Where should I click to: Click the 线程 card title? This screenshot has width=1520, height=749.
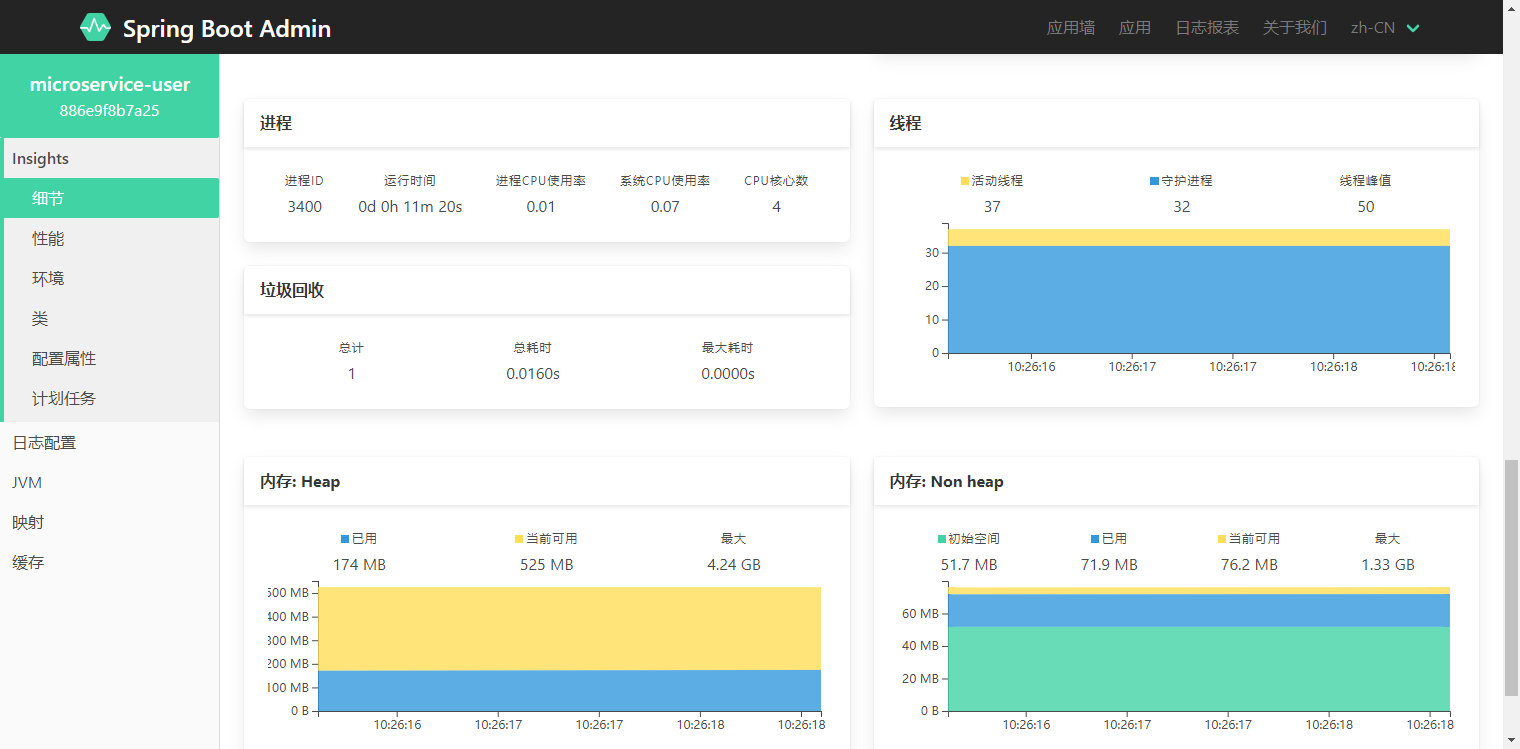(x=906, y=123)
